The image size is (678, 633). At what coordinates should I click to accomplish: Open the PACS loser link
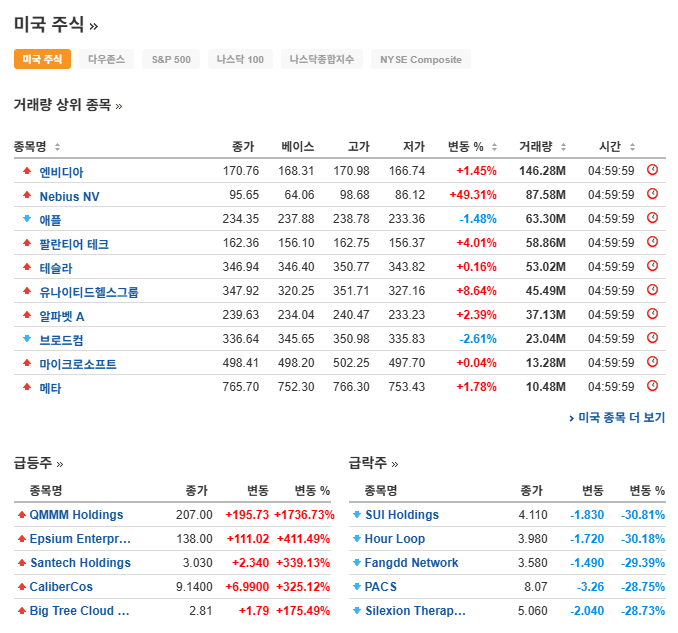point(381,587)
